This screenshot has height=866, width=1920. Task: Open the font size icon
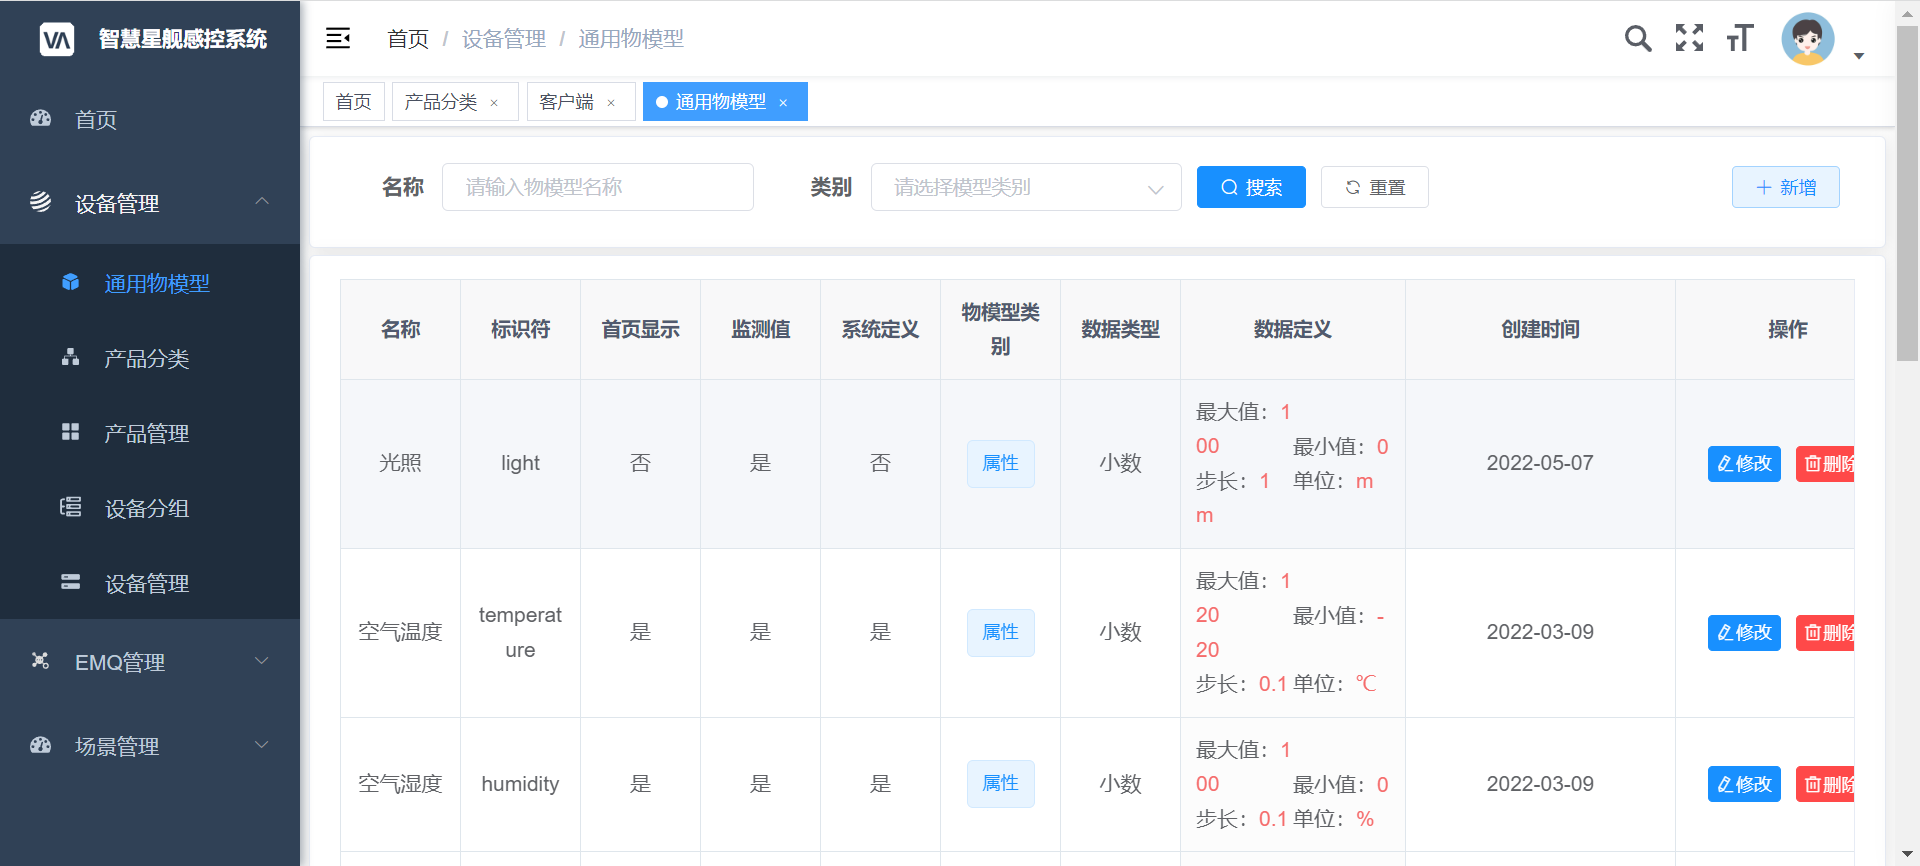tap(1740, 38)
